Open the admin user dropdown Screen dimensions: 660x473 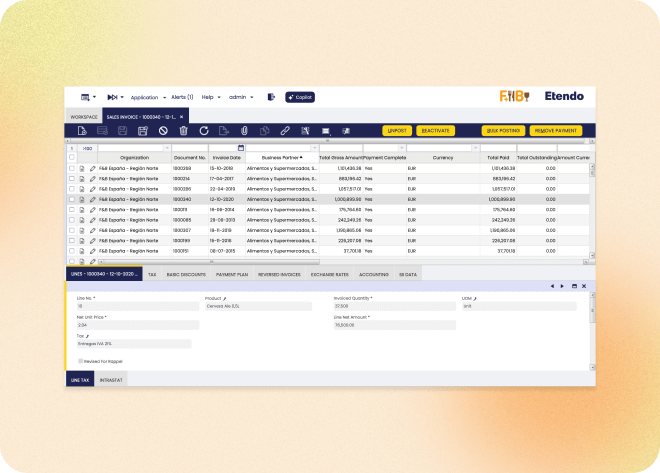[x=240, y=97]
